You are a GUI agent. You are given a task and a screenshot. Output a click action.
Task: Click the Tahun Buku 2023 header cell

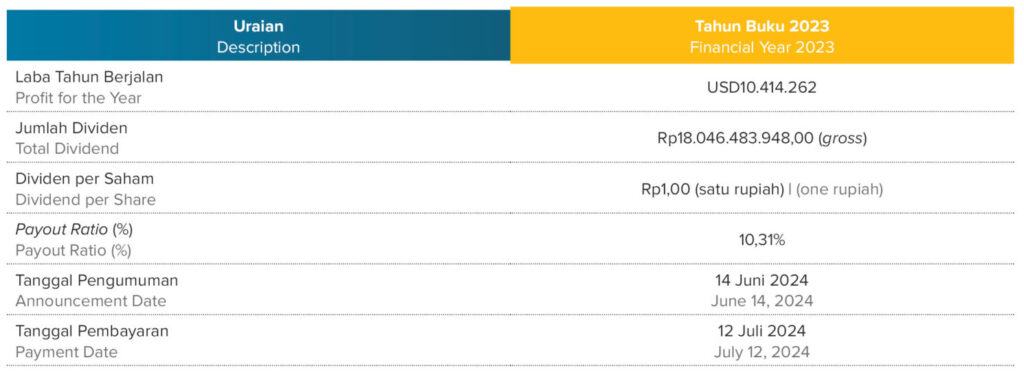(762, 35)
